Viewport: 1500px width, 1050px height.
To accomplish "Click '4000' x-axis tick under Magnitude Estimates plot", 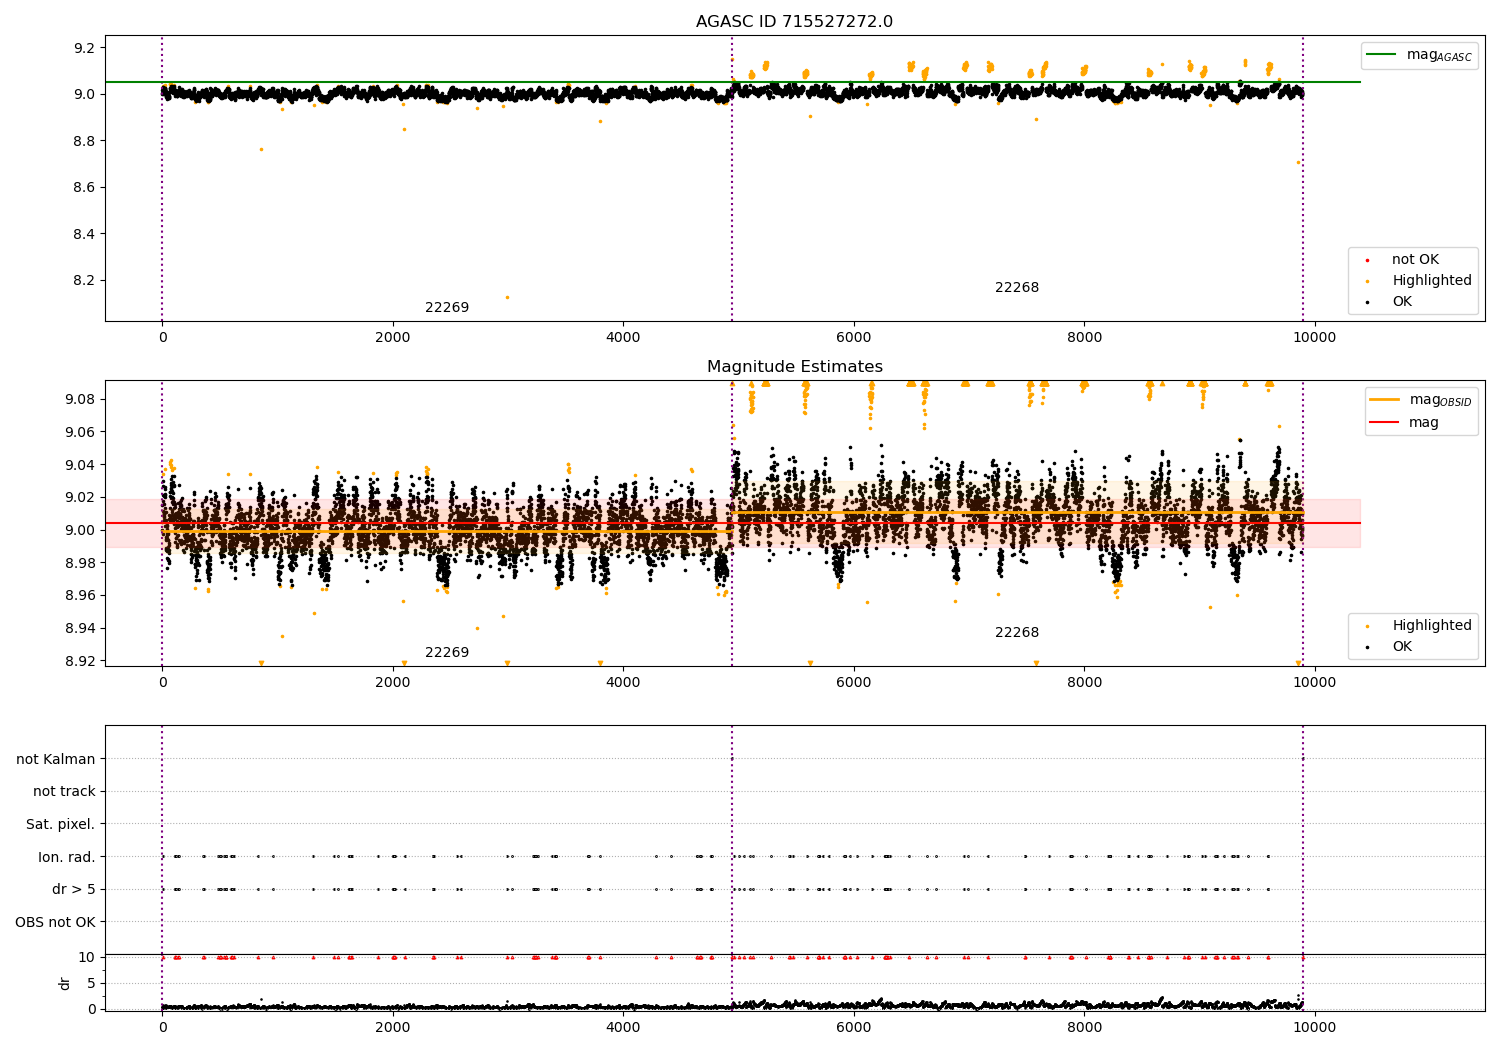I will coord(623,683).
